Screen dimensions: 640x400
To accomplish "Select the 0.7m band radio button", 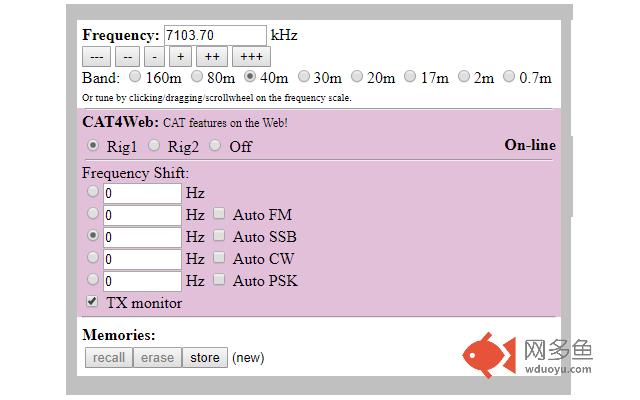I will pyautogui.click(x=509, y=76).
